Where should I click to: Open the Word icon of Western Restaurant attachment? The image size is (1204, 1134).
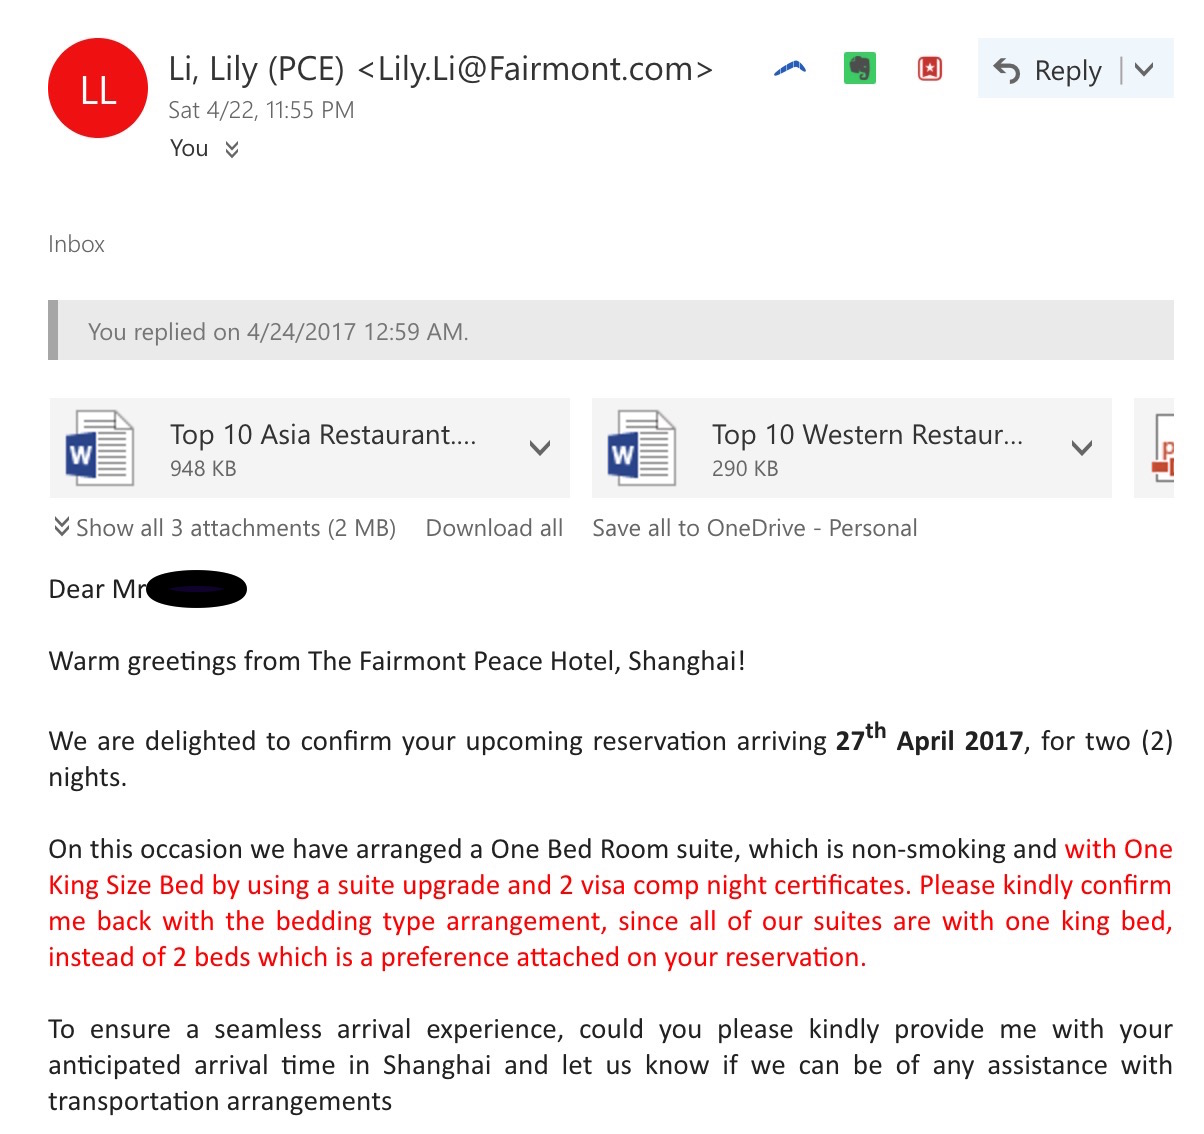(x=641, y=447)
